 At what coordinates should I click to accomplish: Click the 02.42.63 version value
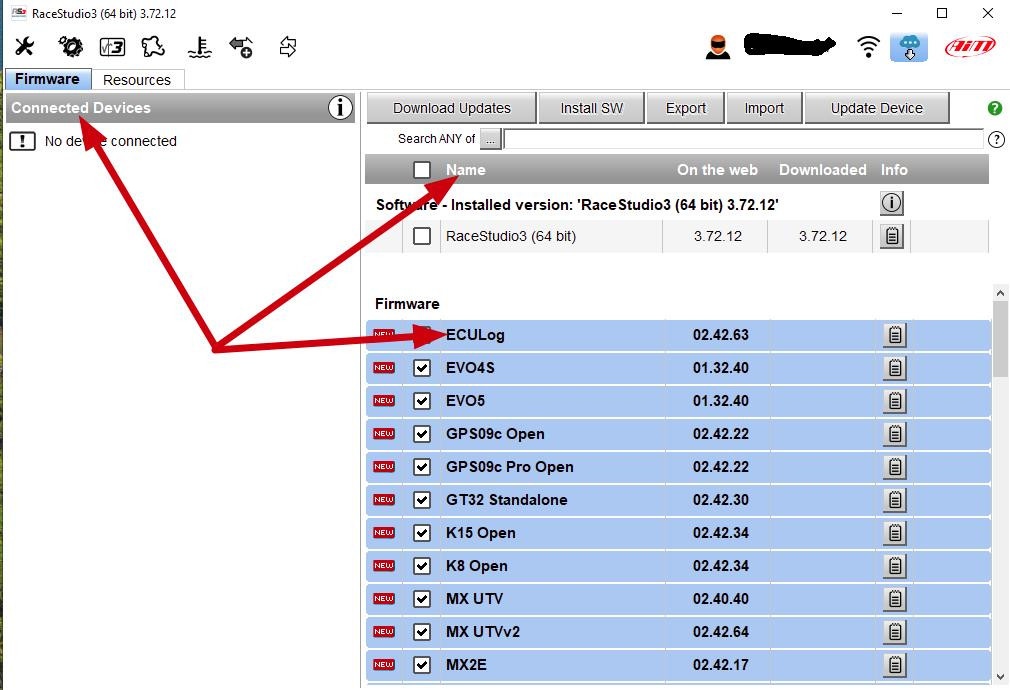point(721,335)
